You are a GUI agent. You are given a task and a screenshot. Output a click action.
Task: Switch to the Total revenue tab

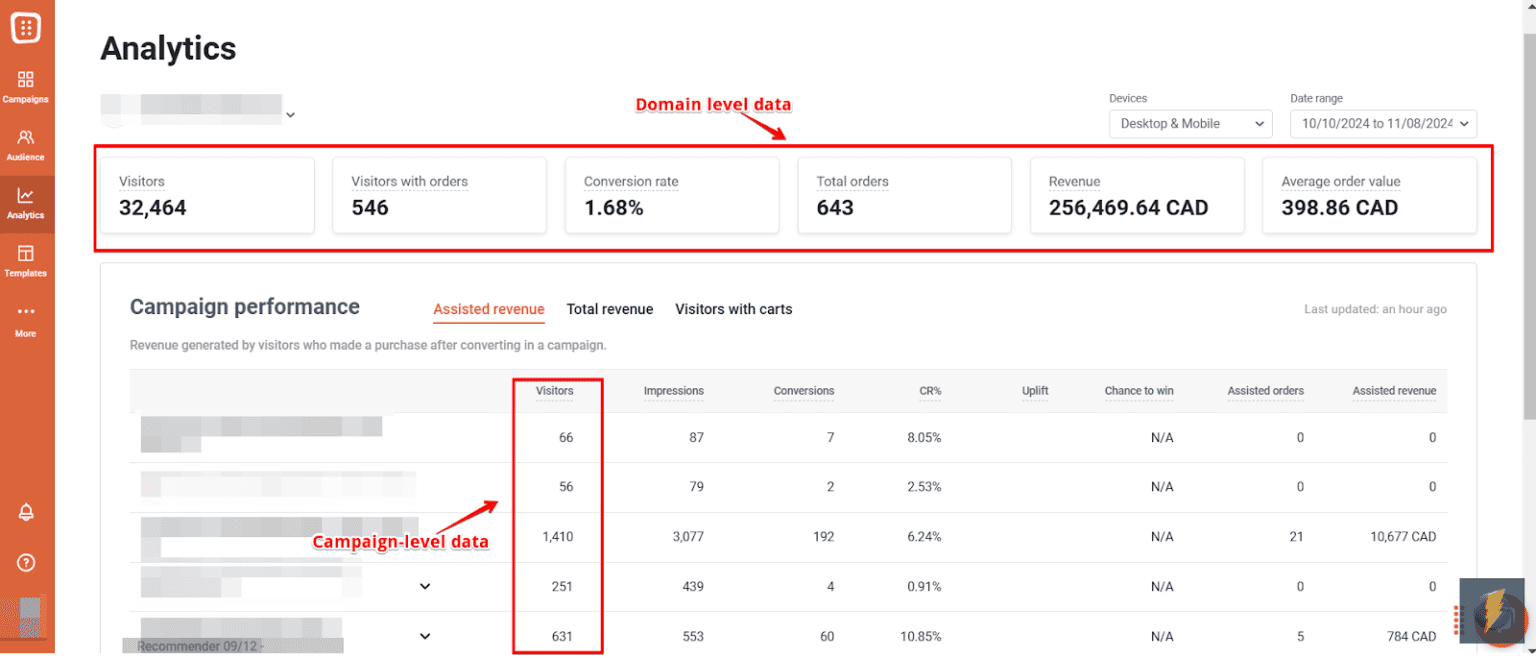pos(609,309)
